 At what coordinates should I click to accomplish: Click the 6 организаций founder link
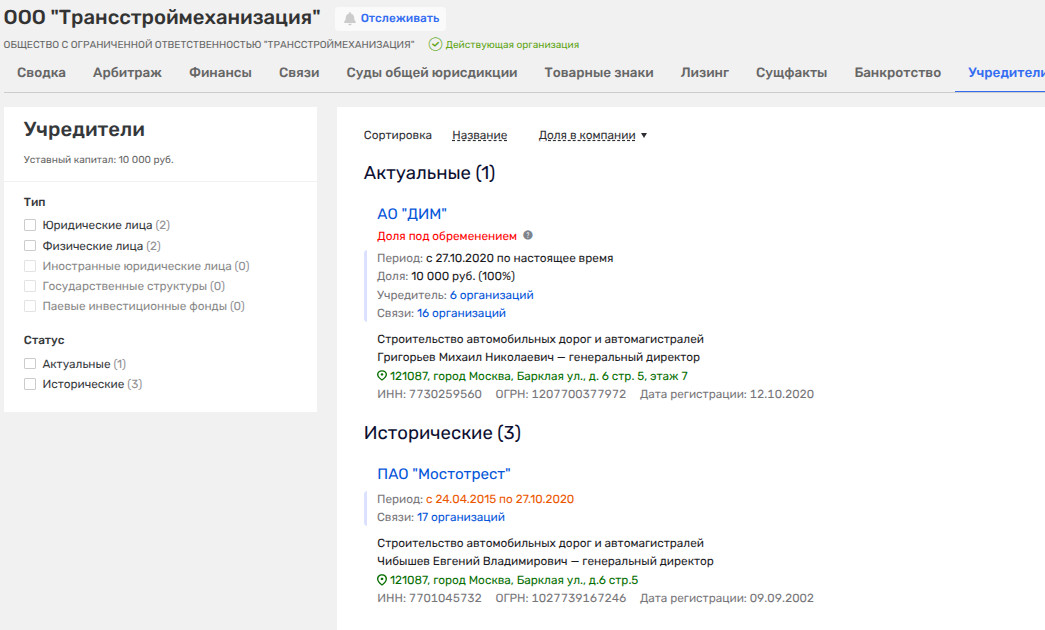(491, 295)
